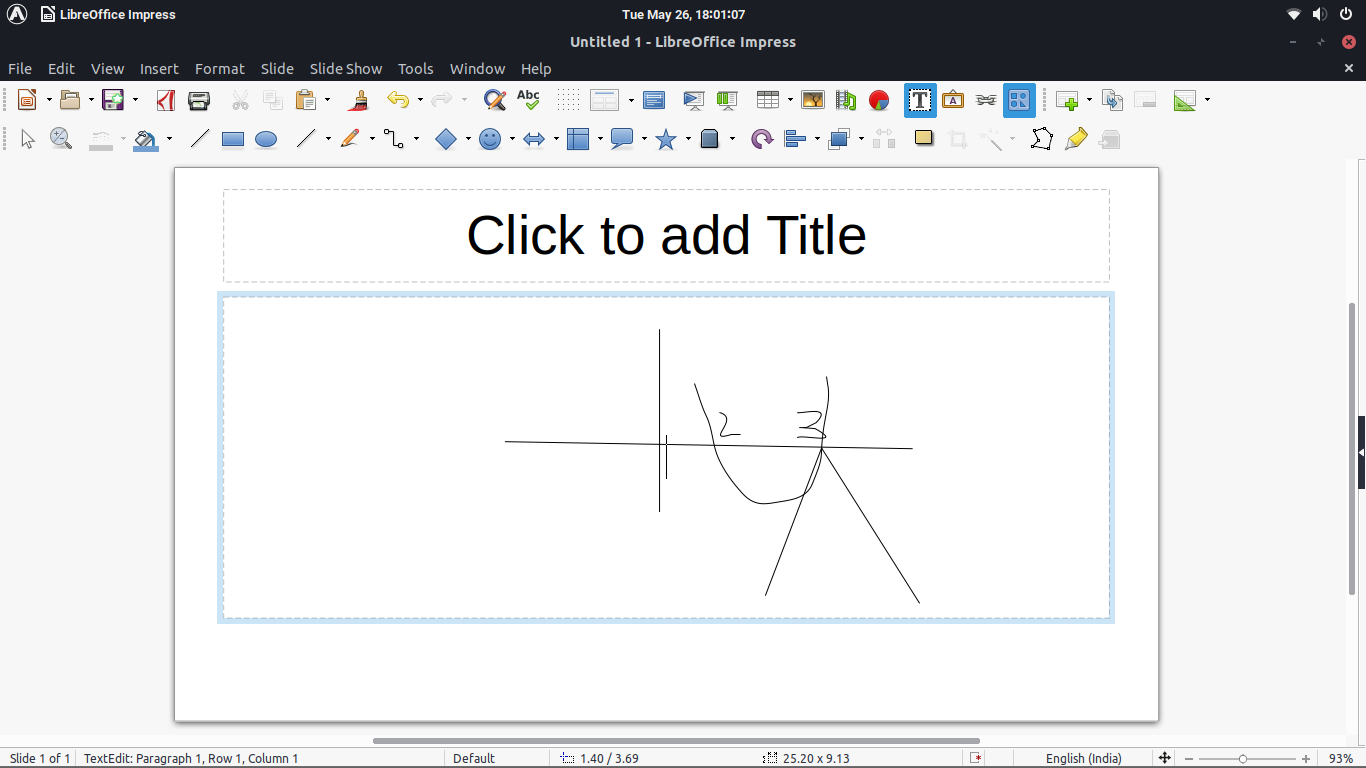Export the presentation directly as PDF
The width and height of the screenshot is (1366, 768).
pyautogui.click(x=166, y=100)
